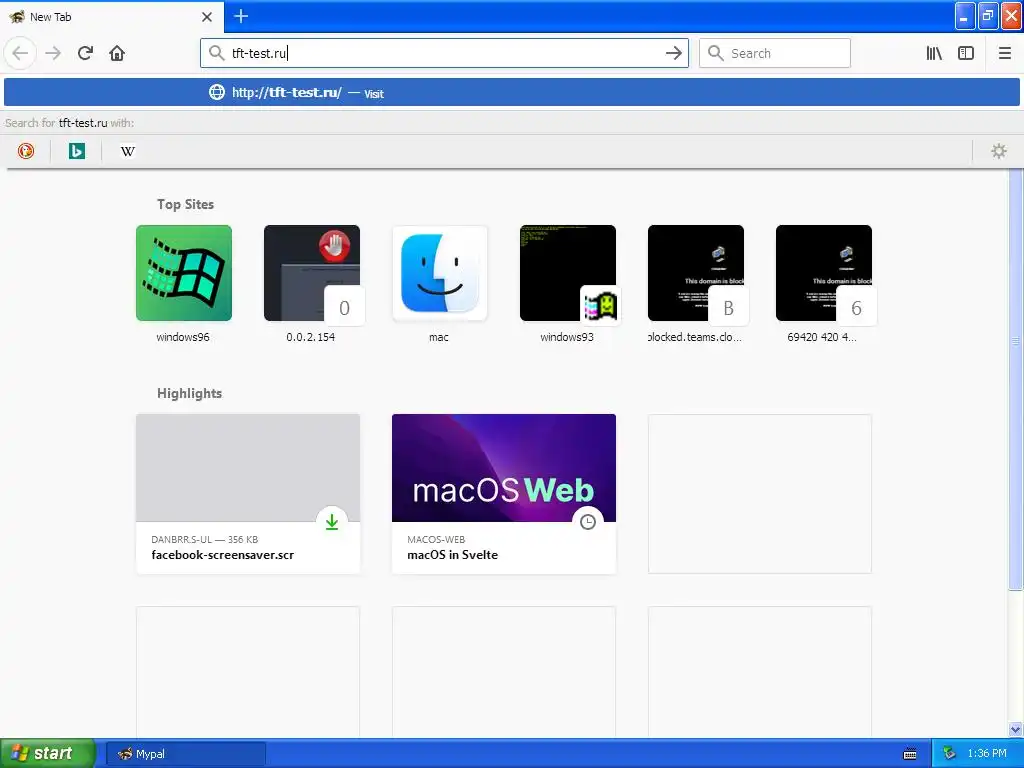Open the hamburger application menu
The width and height of the screenshot is (1024, 768).
tap(1004, 53)
